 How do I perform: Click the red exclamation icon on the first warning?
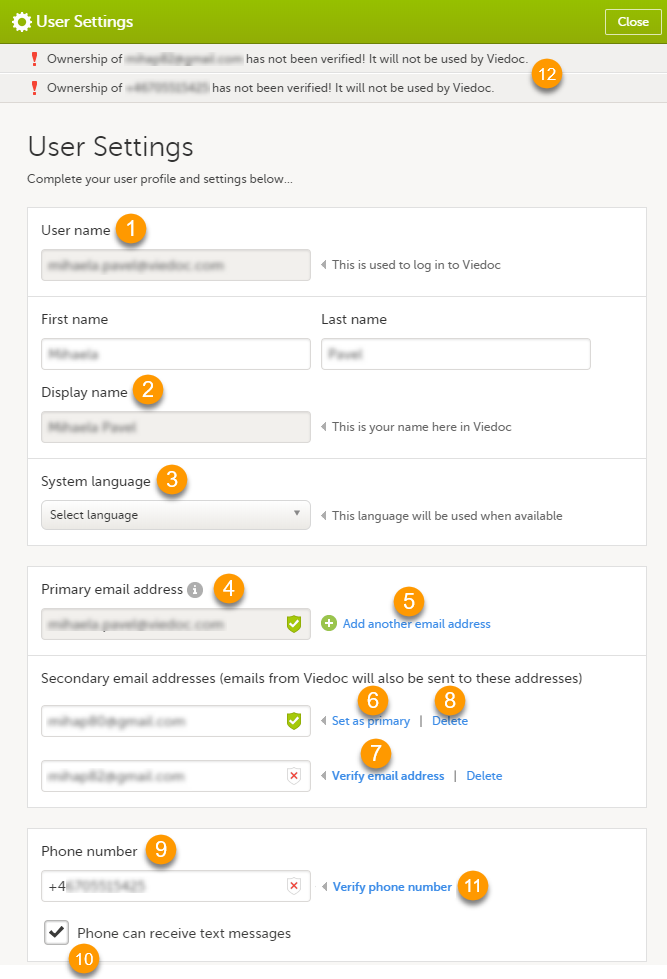click(x=33, y=59)
